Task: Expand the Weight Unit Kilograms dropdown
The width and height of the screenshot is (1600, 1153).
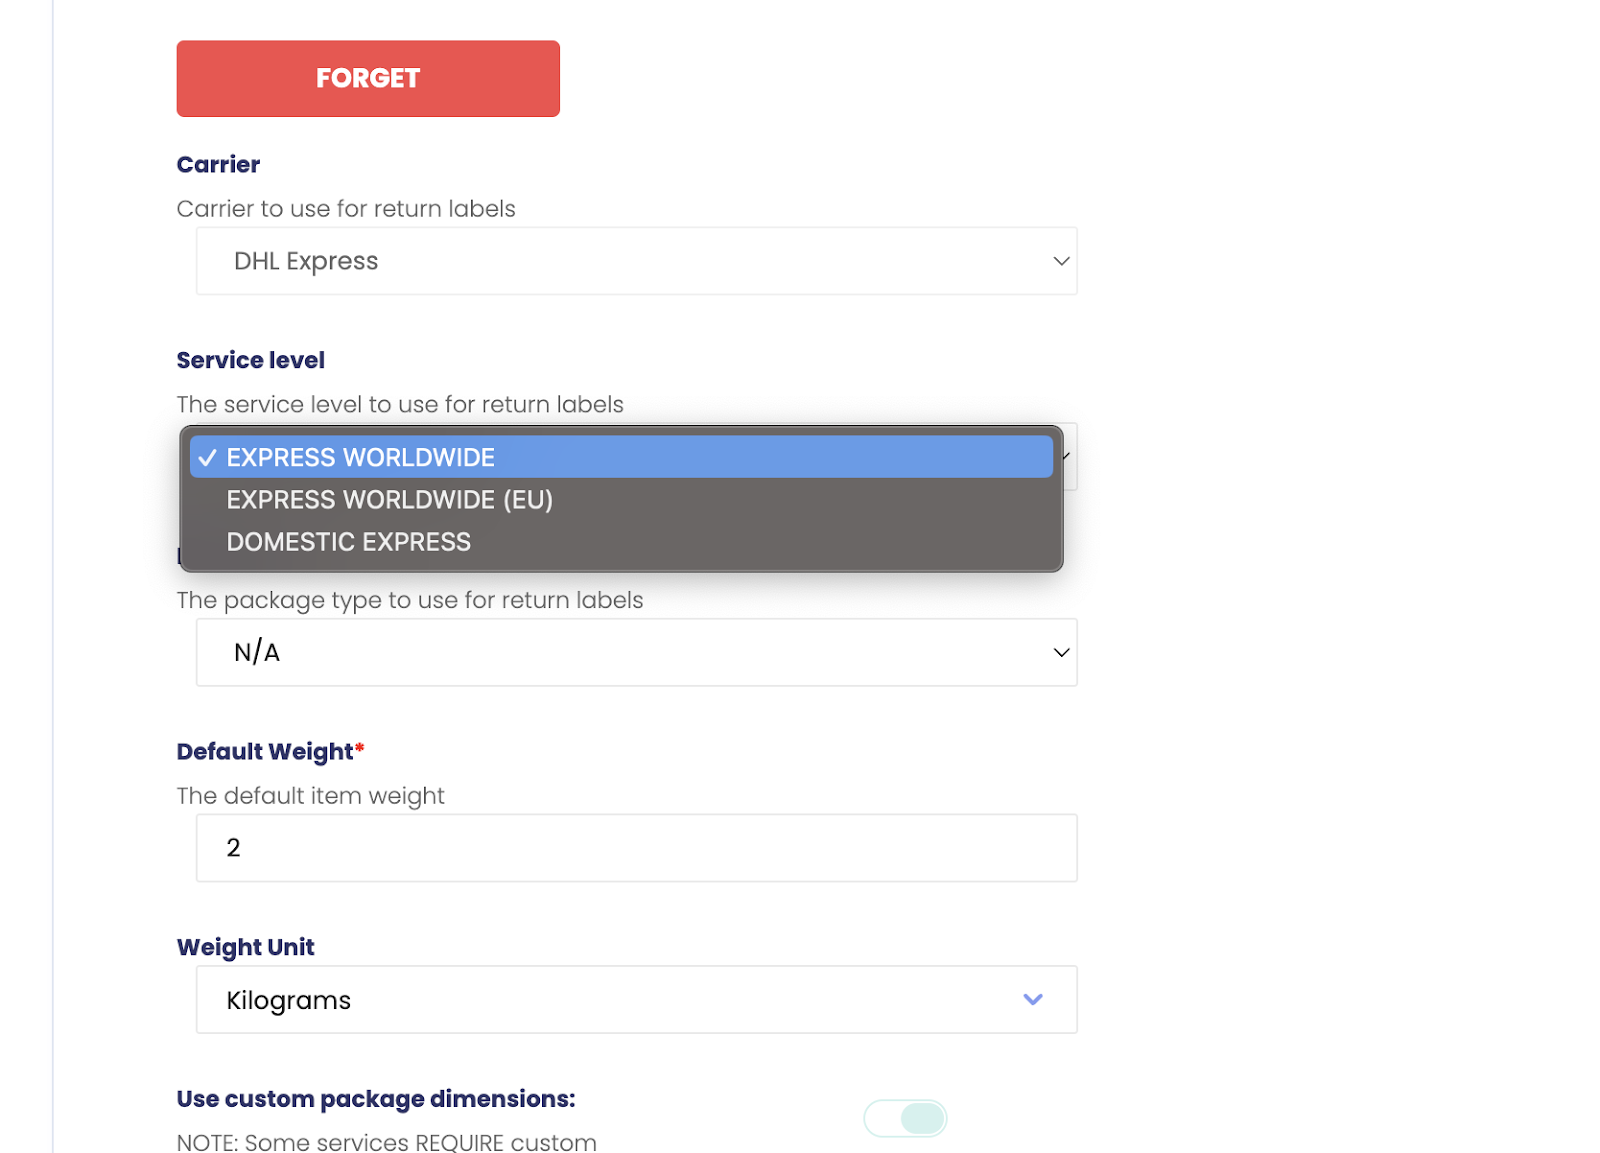Action: point(636,1000)
